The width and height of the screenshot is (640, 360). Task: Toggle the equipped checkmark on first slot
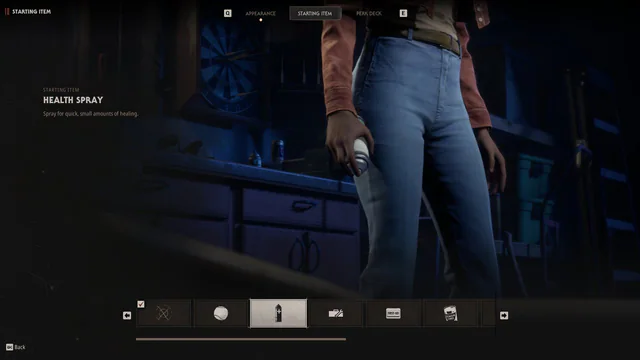tap(141, 304)
